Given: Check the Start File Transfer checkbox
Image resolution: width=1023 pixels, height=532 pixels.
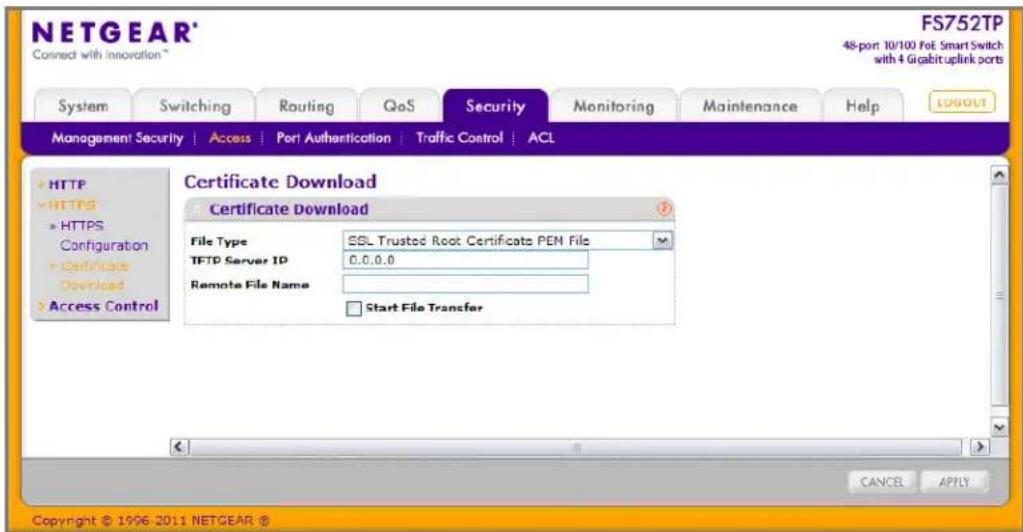Looking at the screenshot, I should pos(354,309).
